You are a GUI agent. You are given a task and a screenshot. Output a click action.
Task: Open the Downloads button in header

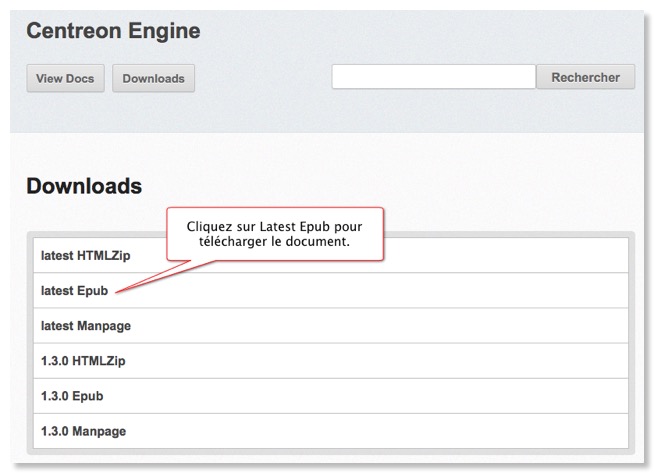pos(153,78)
